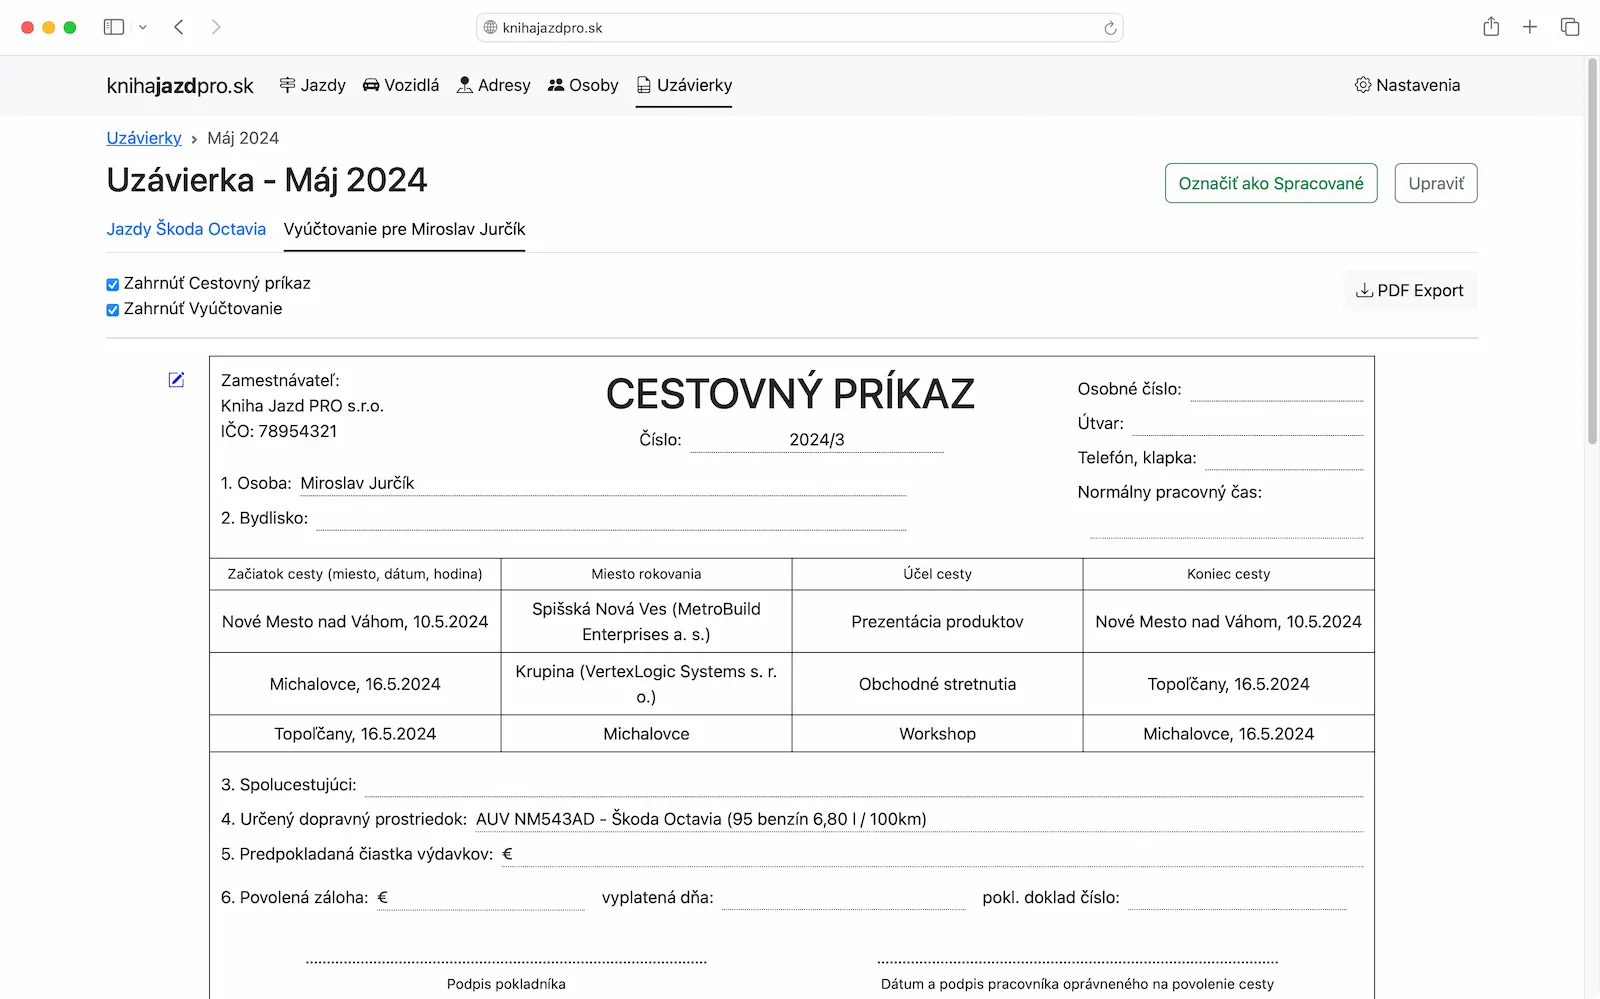
Task: Click the Safari share icon
Action: coord(1491,27)
